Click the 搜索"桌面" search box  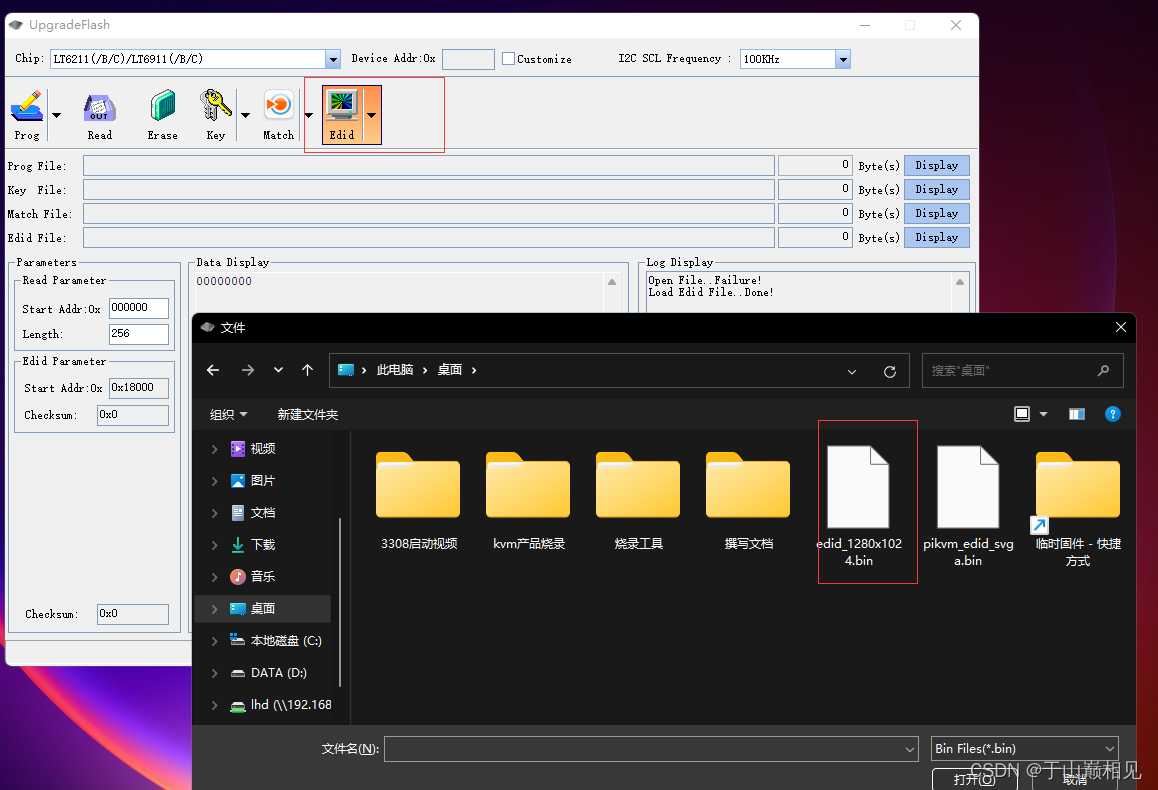point(1023,371)
